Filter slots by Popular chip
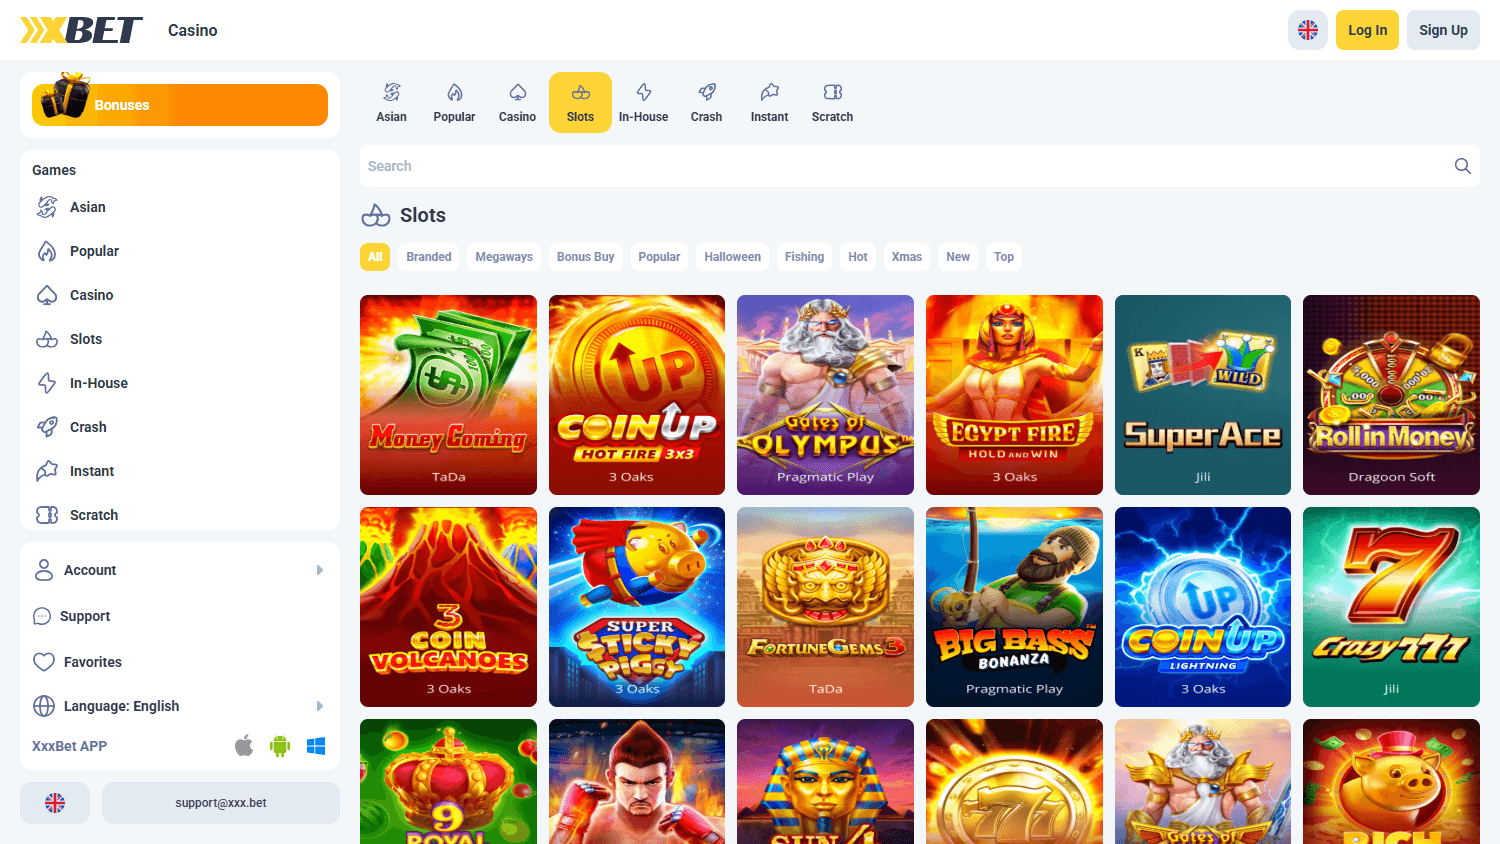This screenshot has height=844, width=1500. pyautogui.click(x=659, y=257)
